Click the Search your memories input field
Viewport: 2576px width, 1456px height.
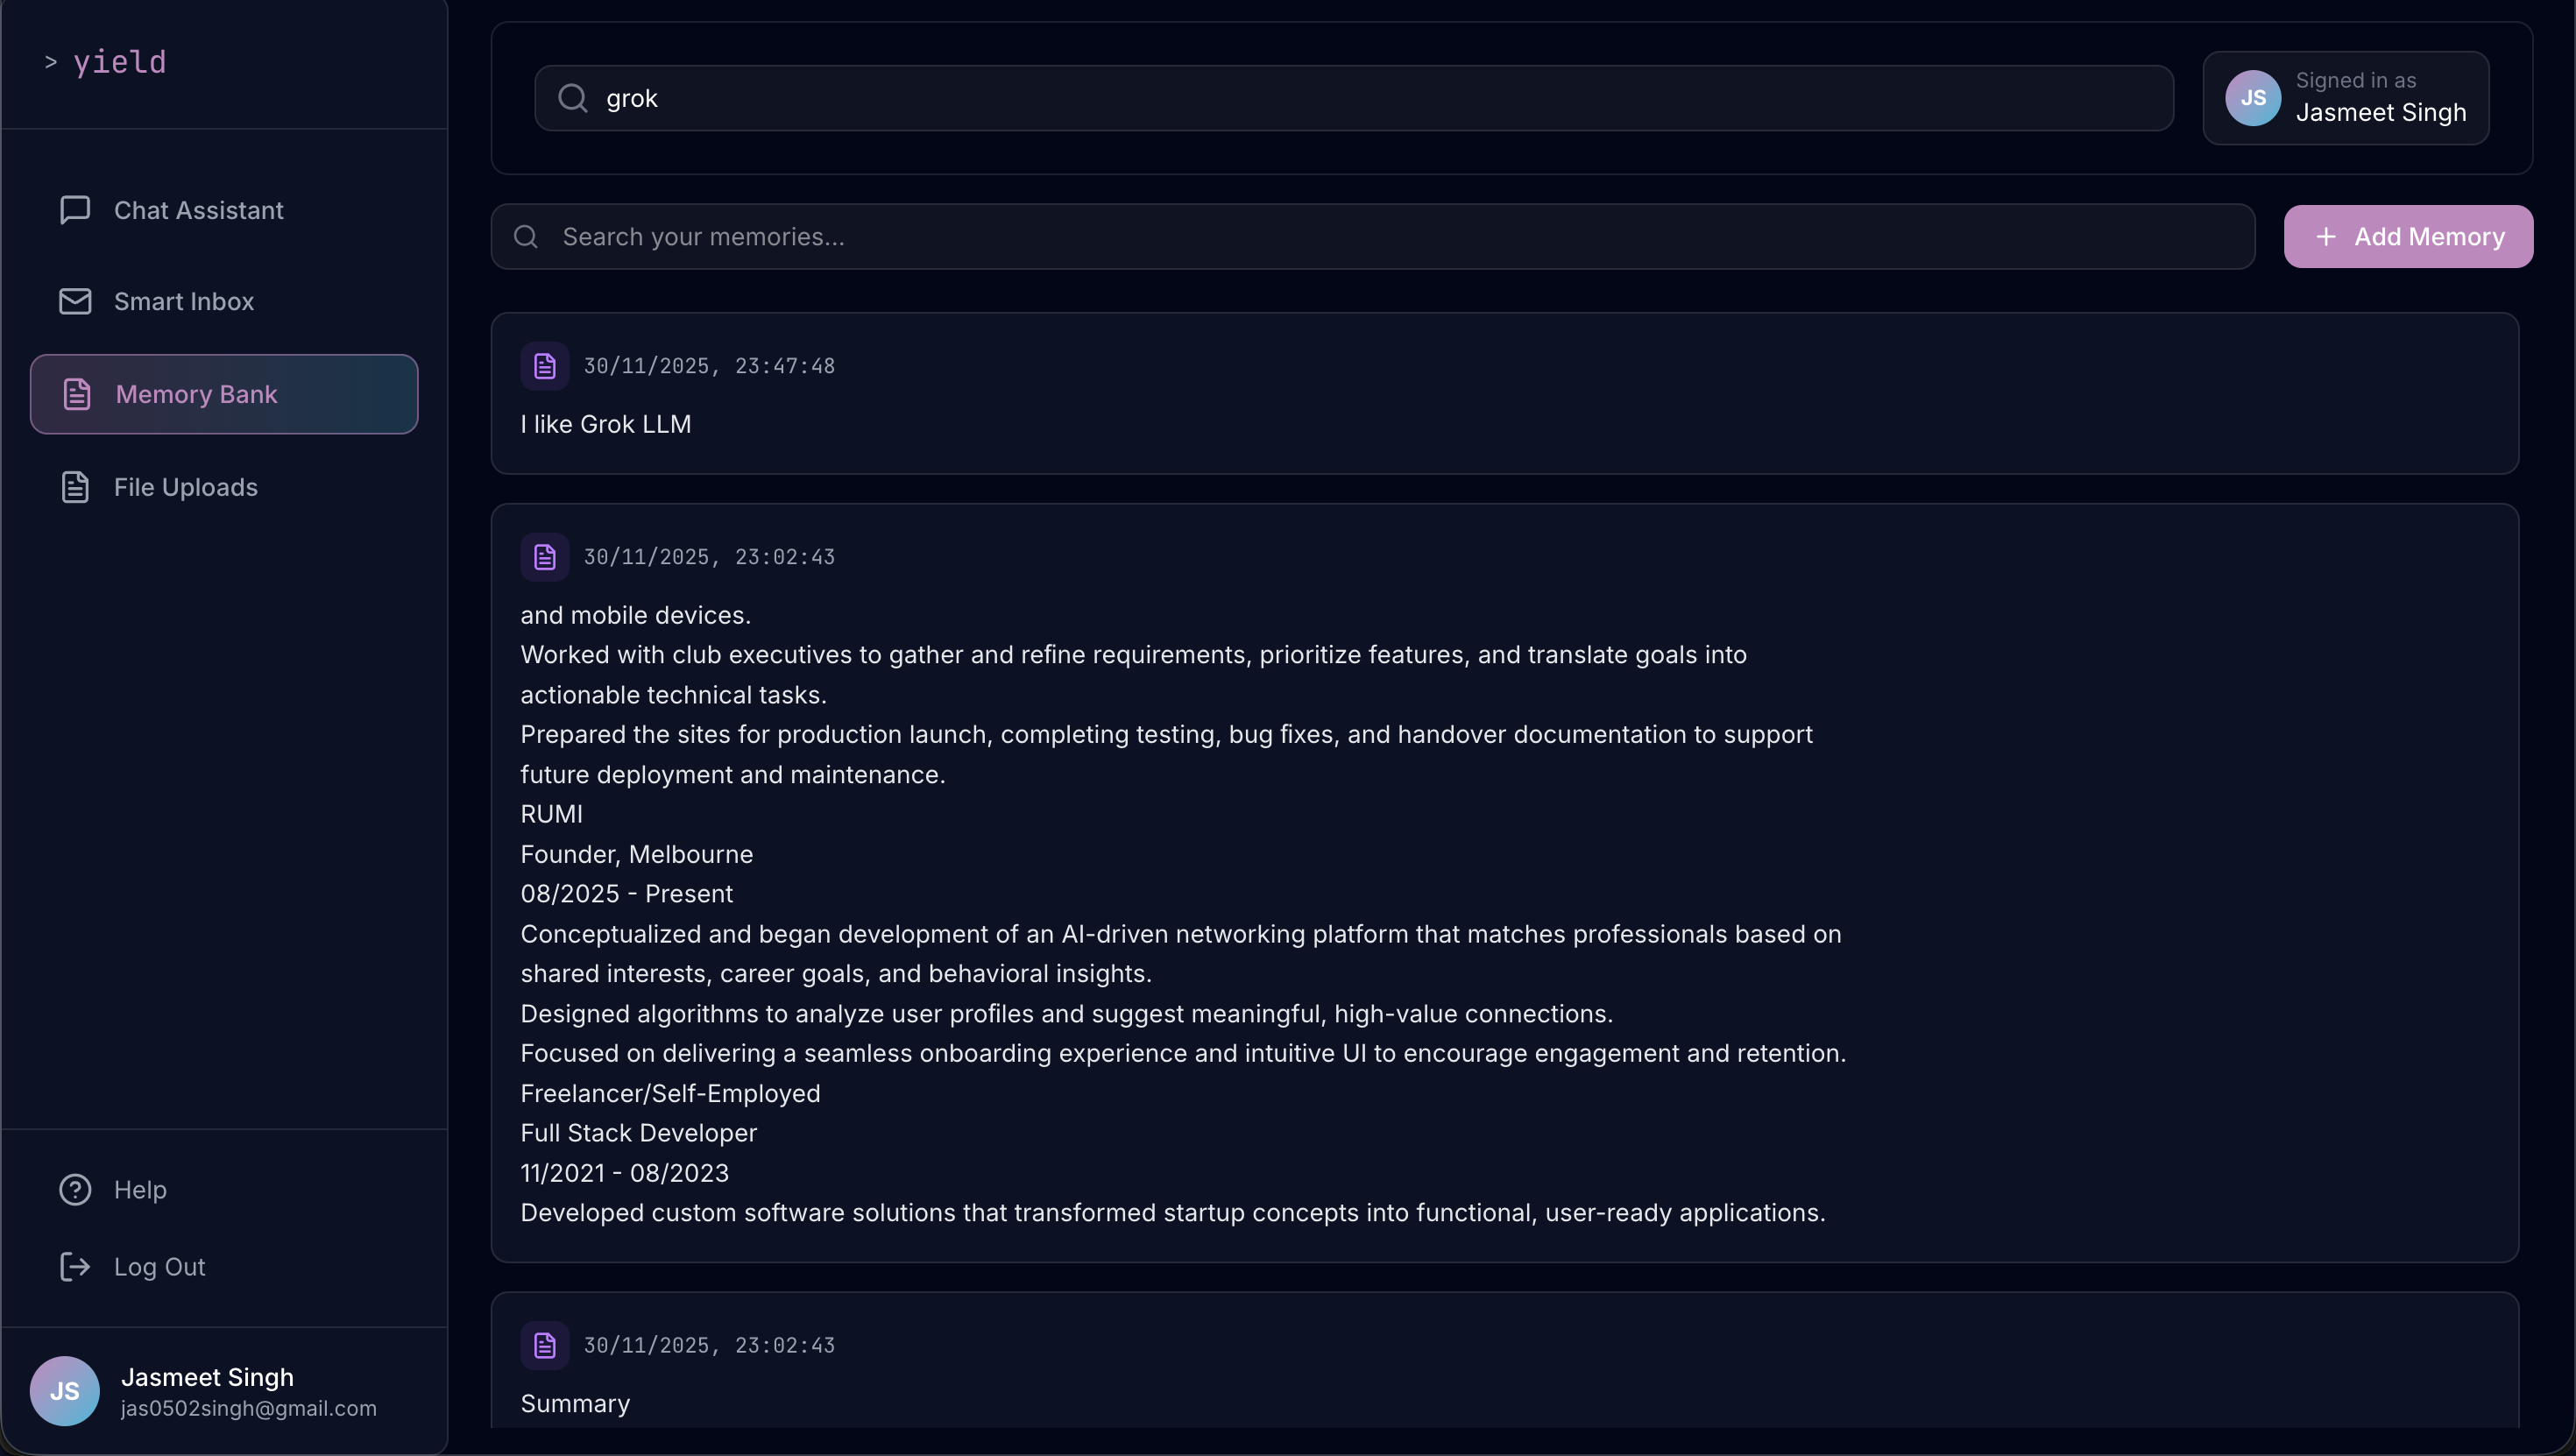1100,236
